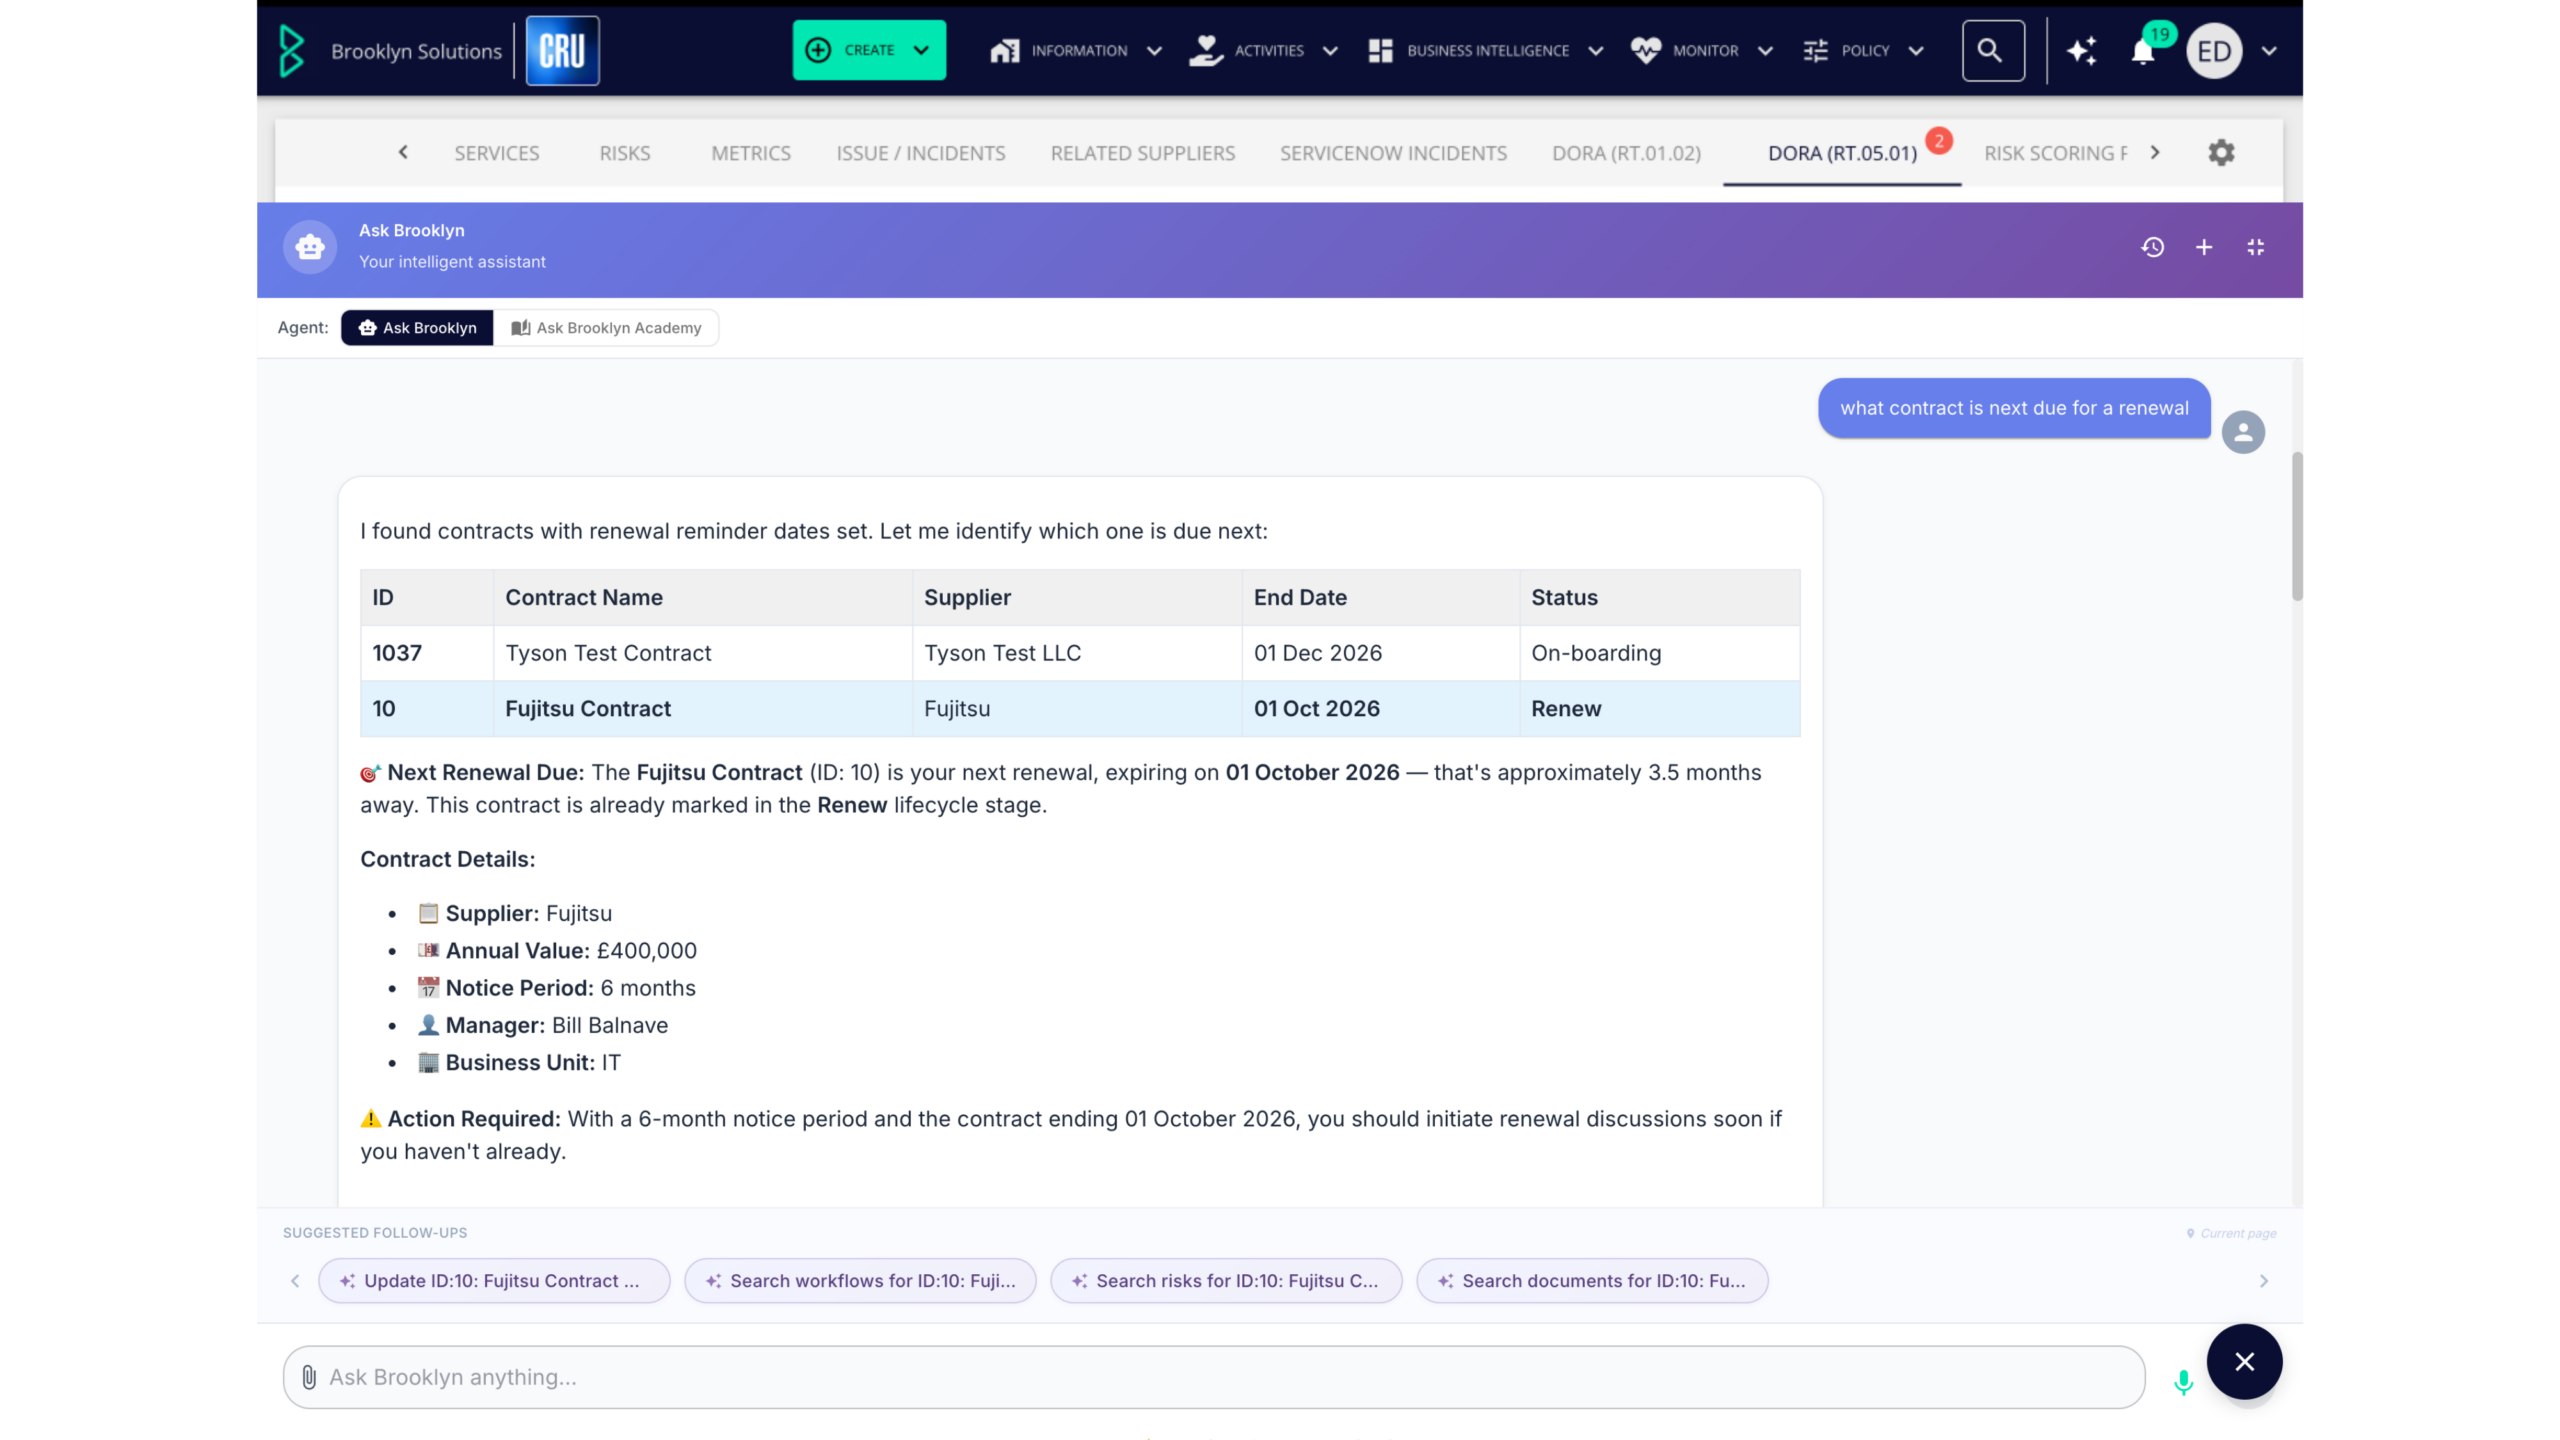This screenshot has width=2560, height=1440.
Task: Switch to the Services tab
Action: click(x=496, y=153)
